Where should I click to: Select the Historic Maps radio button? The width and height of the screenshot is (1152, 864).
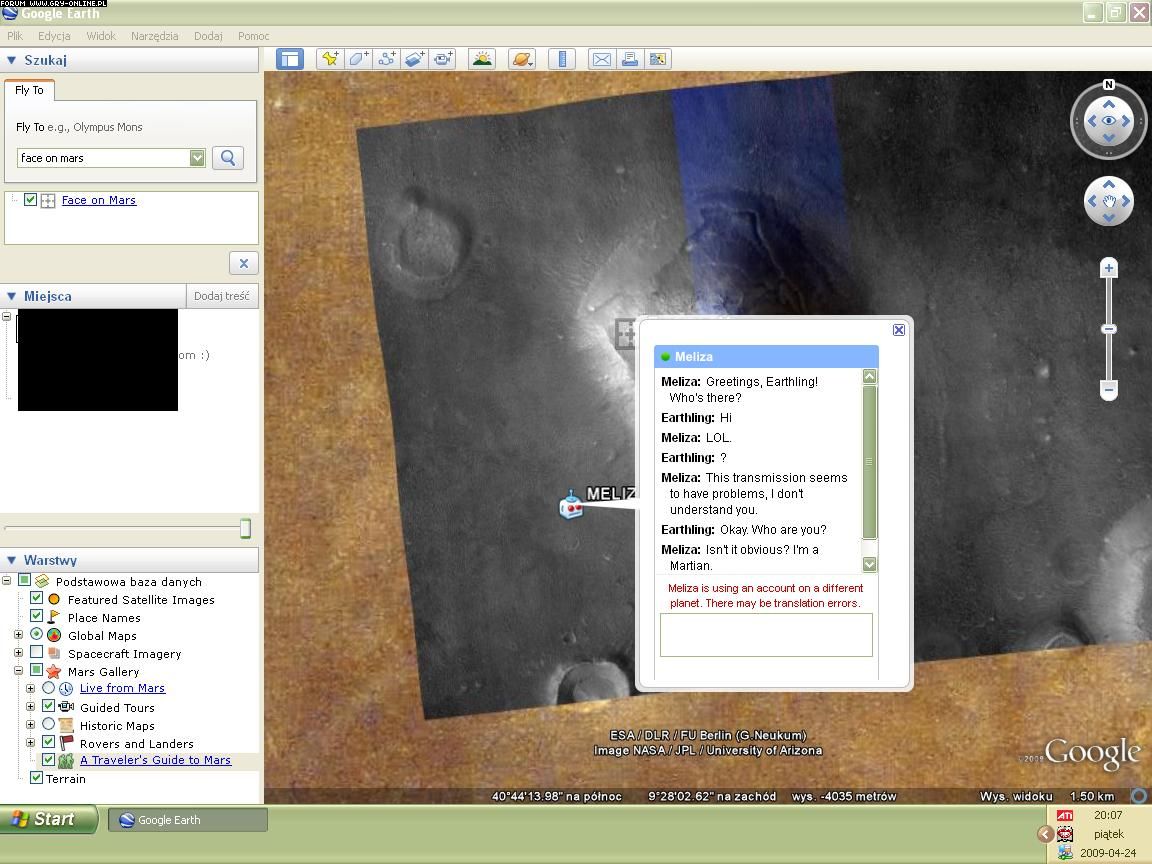pyautogui.click(x=48, y=724)
